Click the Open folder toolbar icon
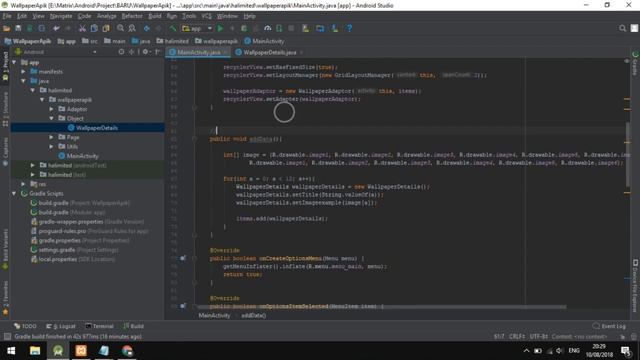640x360 pixels. click(x=7, y=29)
